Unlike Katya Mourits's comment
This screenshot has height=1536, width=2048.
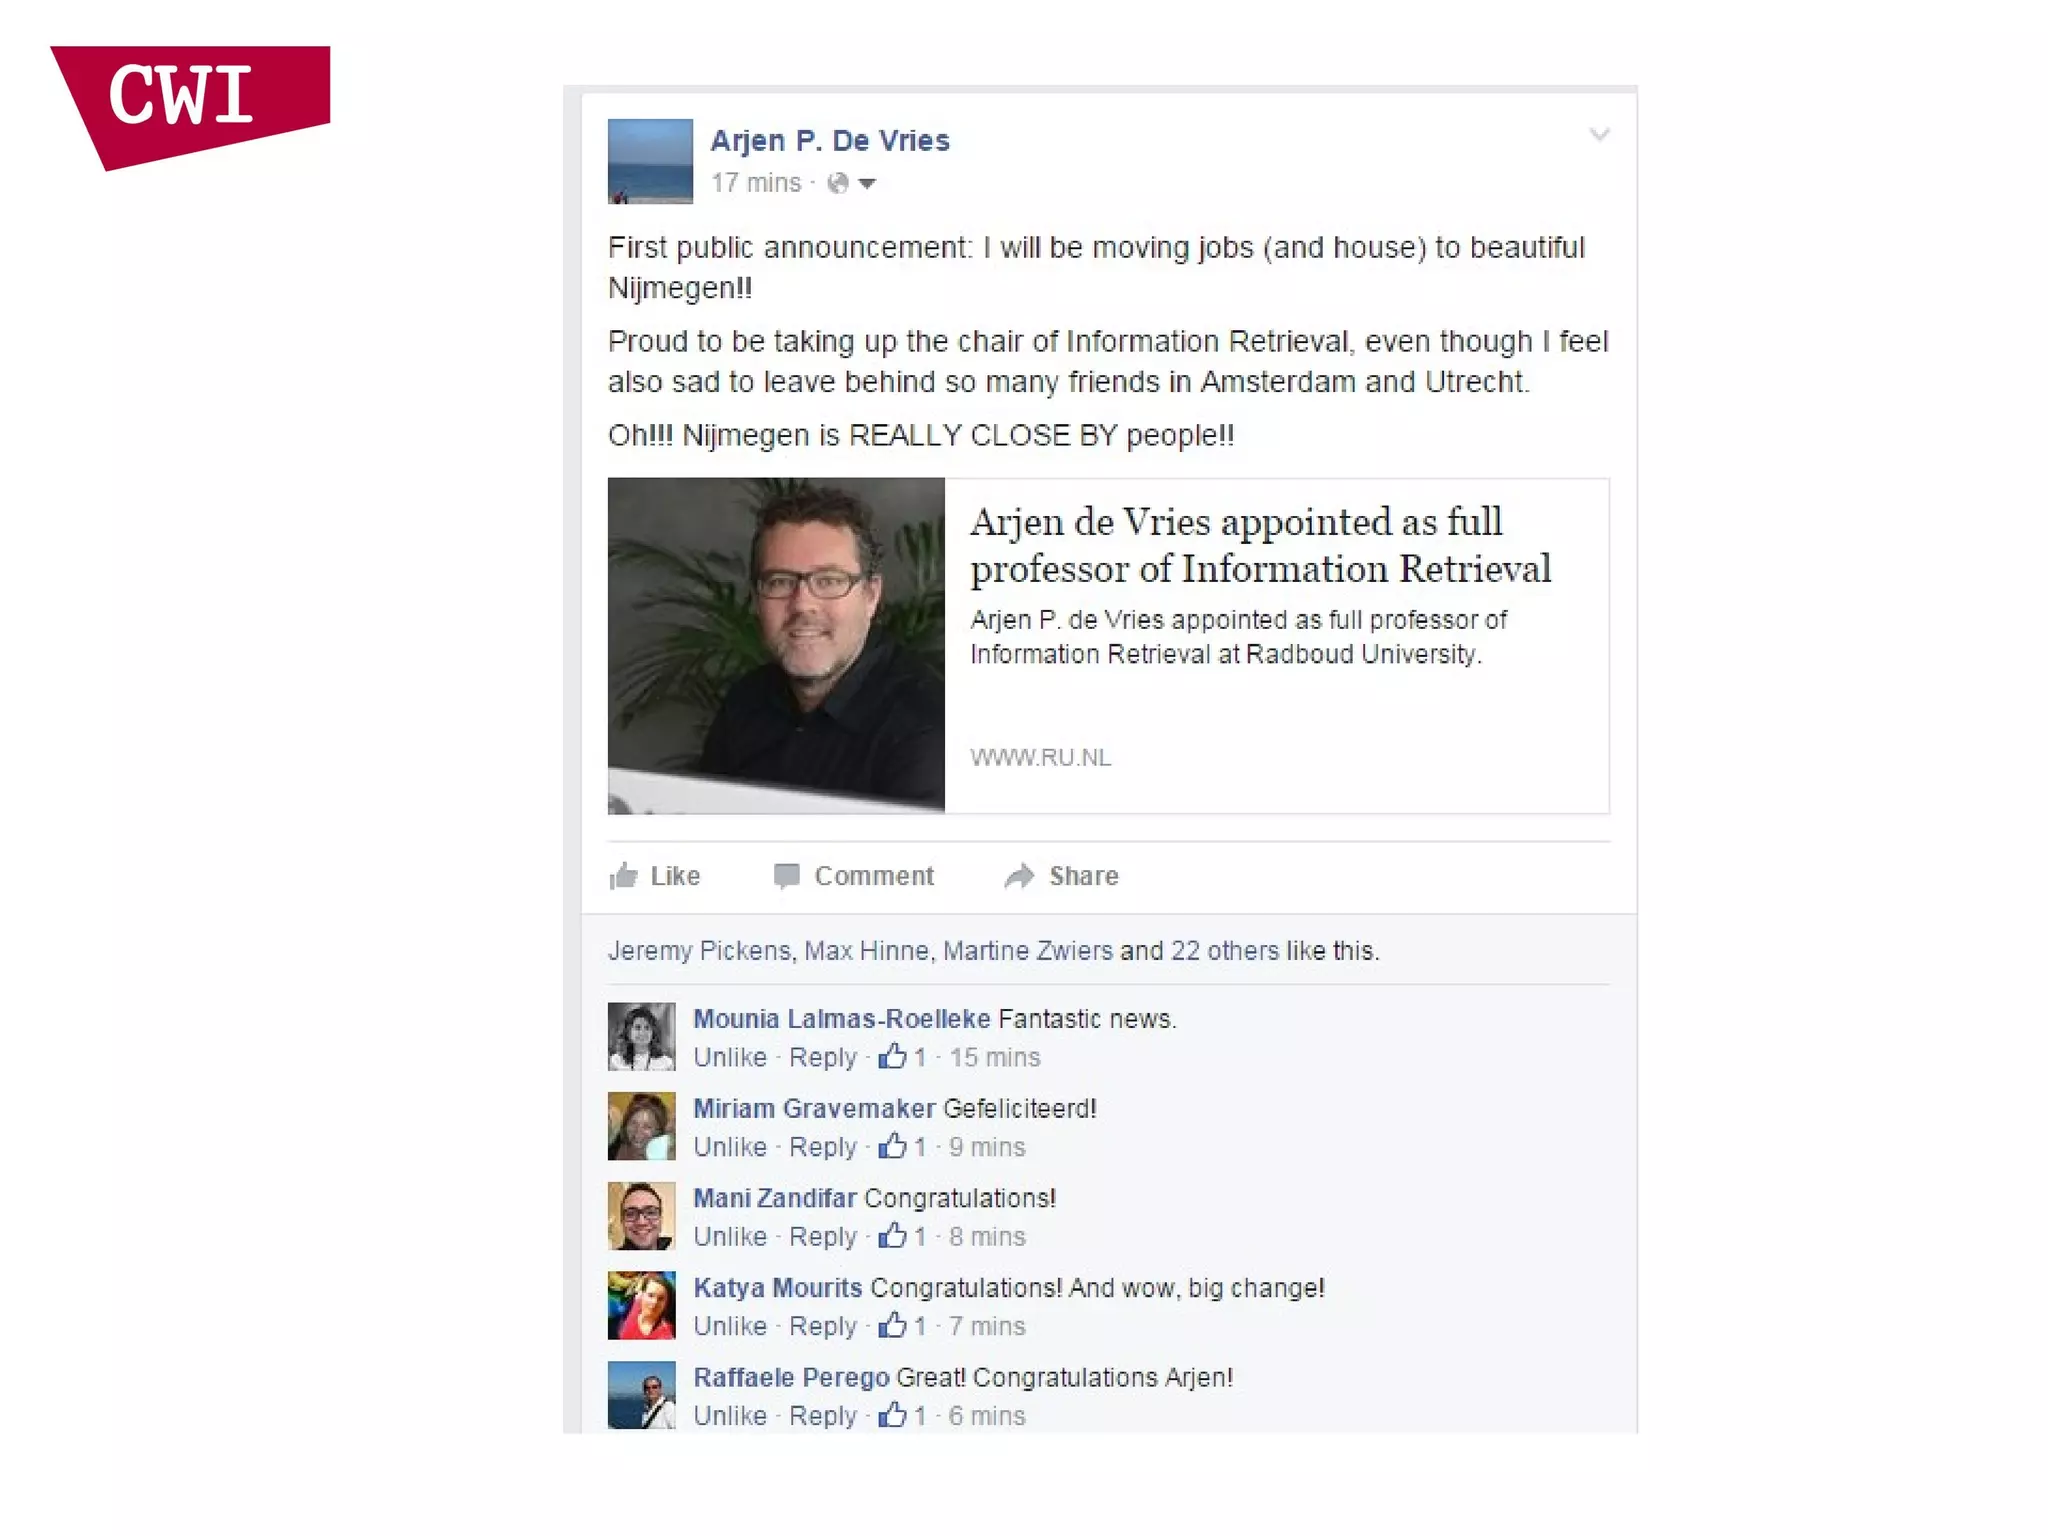pyautogui.click(x=730, y=1326)
